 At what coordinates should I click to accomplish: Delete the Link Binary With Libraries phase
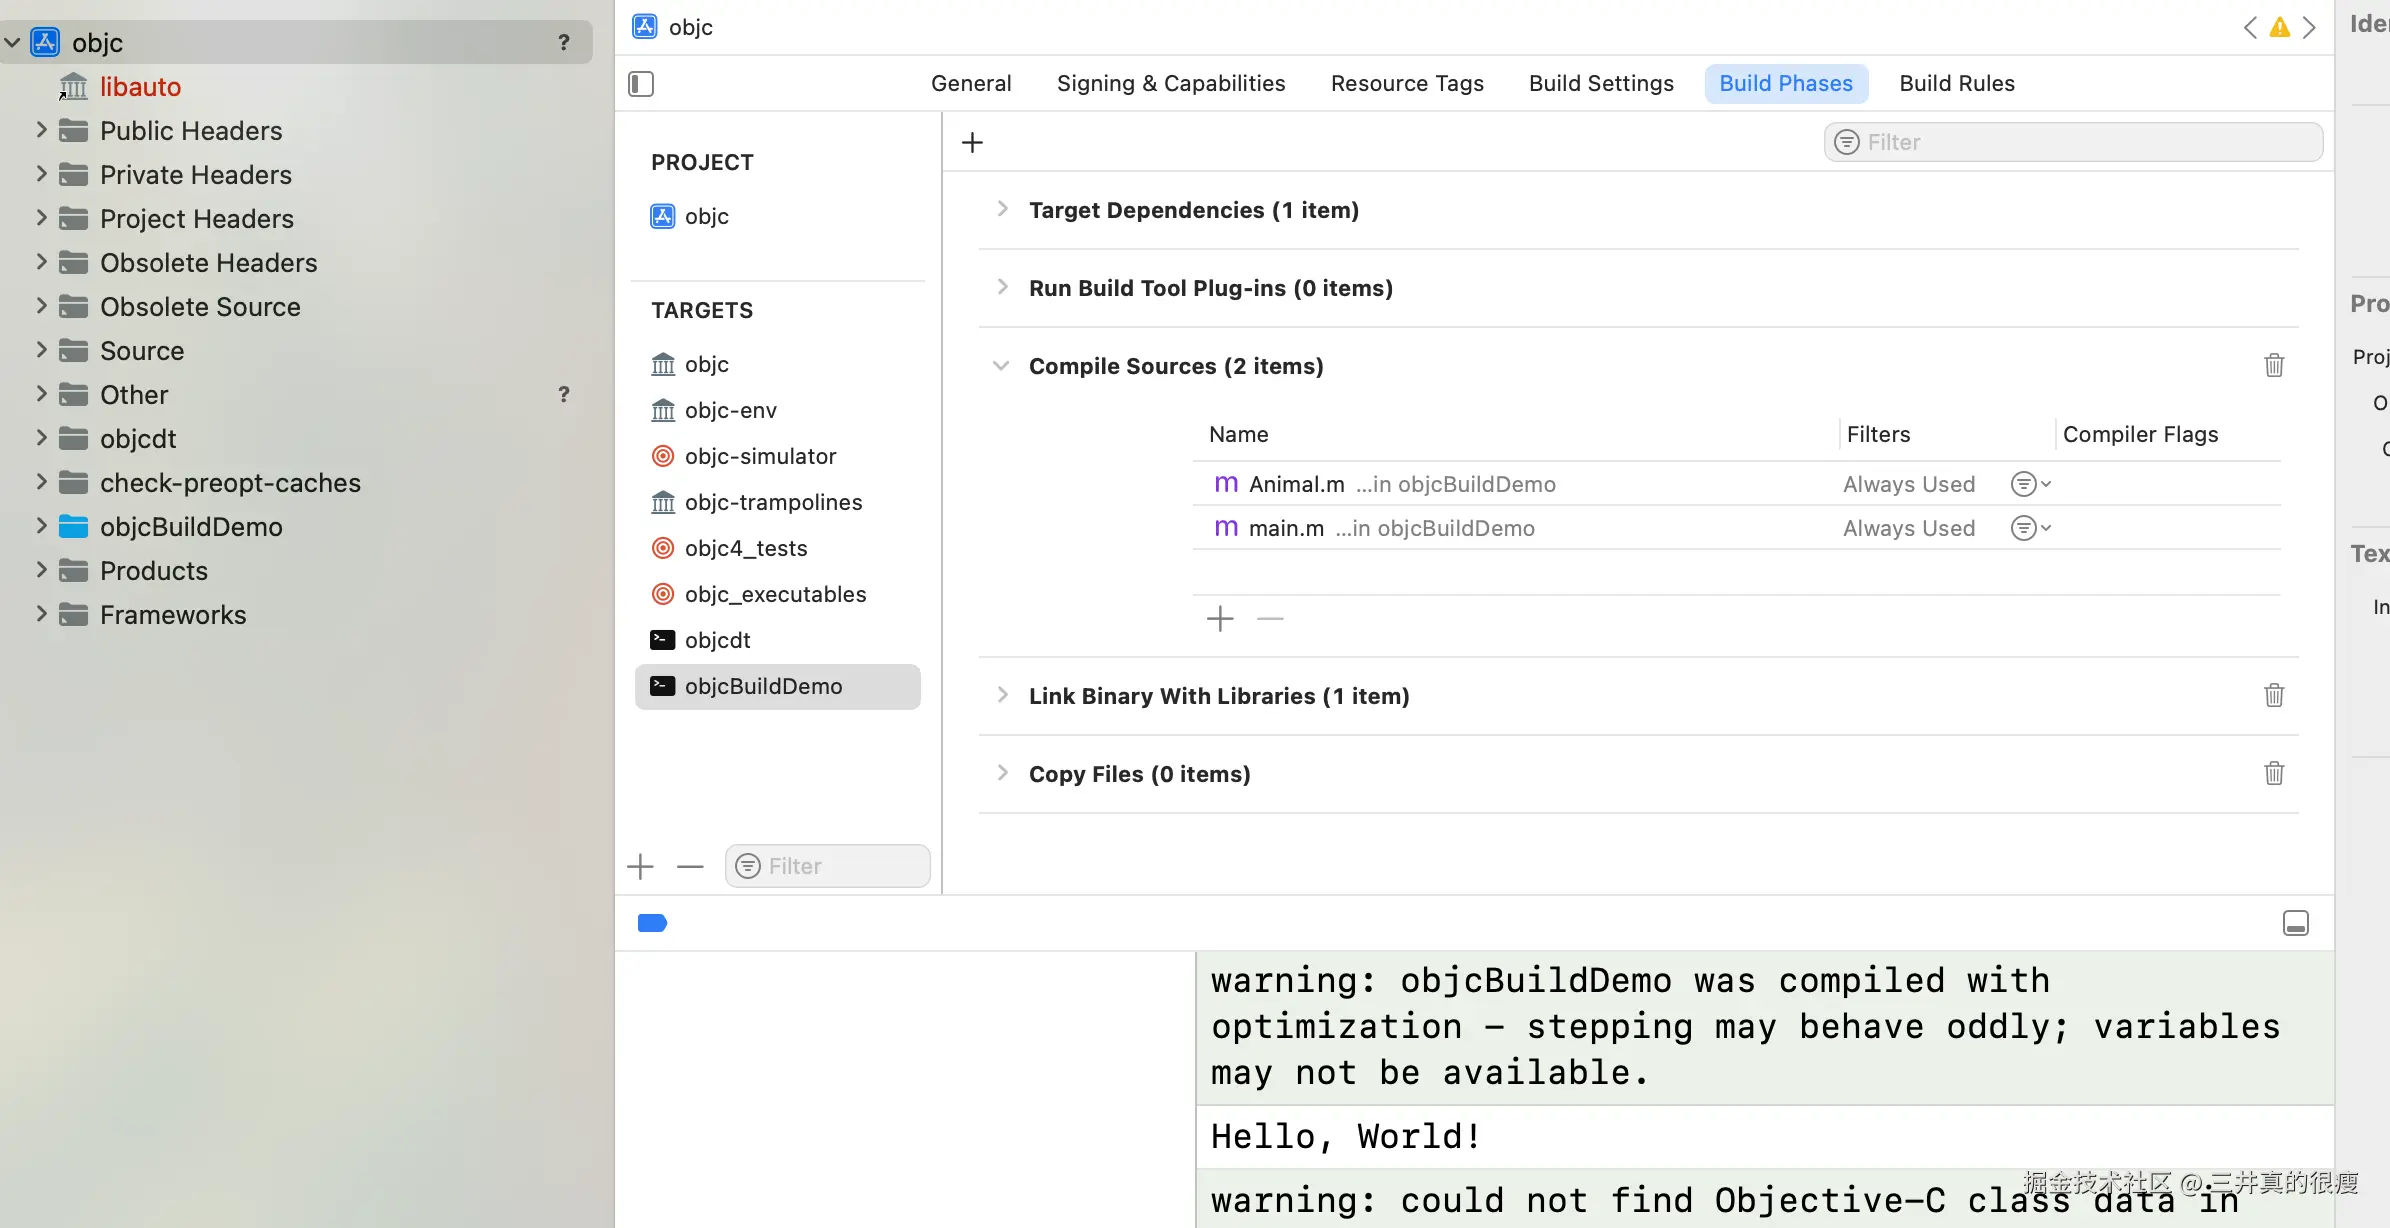2274,695
